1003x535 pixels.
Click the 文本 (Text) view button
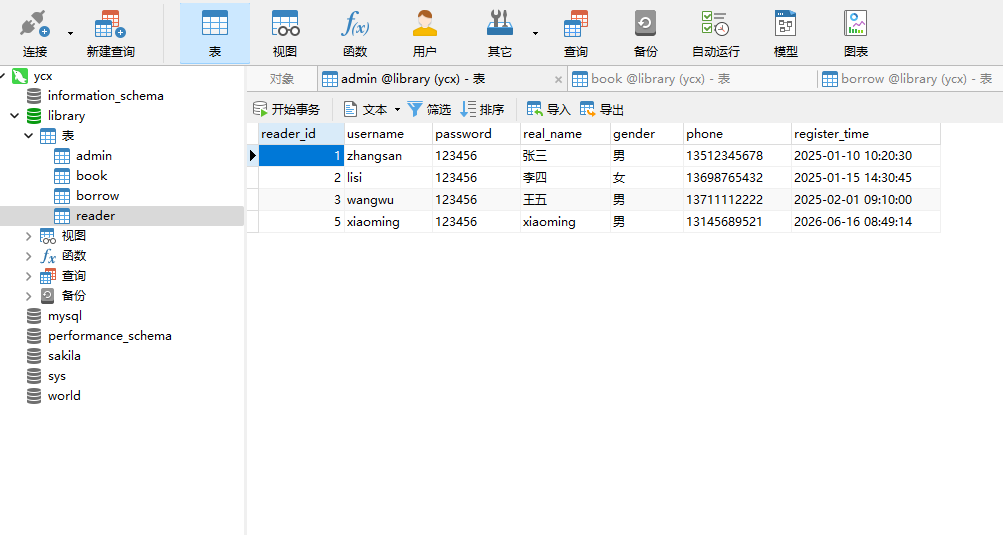pyautogui.click(x=365, y=109)
